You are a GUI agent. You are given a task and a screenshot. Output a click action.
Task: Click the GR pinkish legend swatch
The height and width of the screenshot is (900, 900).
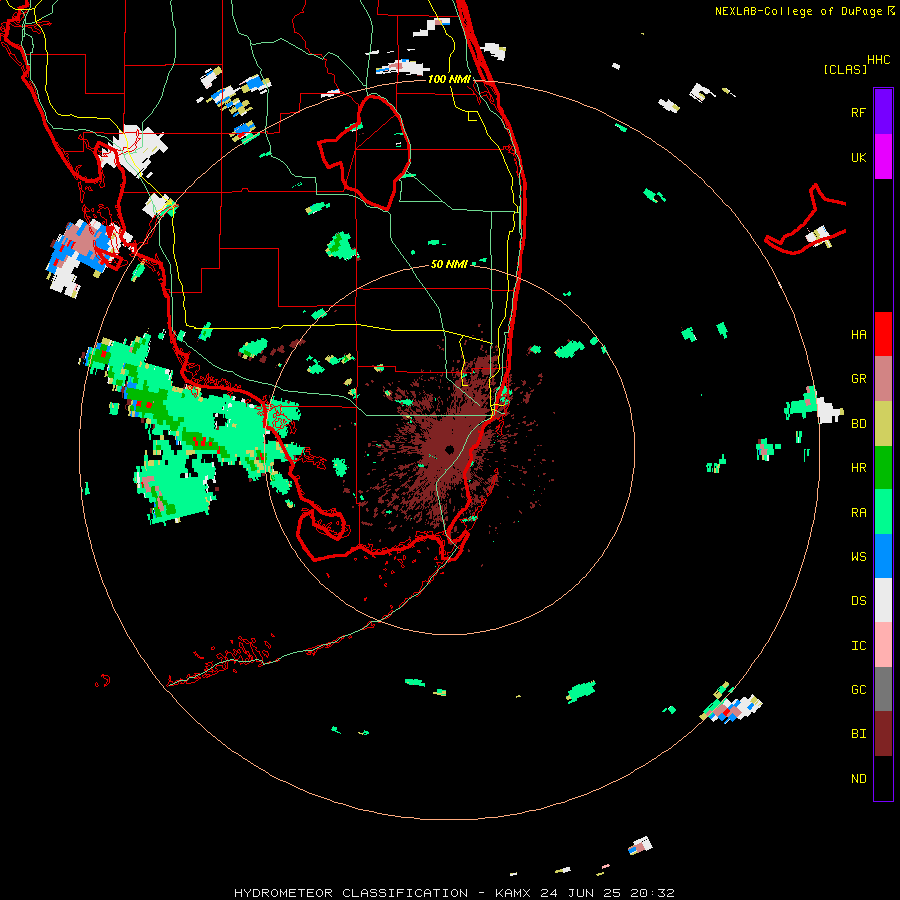click(883, 379)
